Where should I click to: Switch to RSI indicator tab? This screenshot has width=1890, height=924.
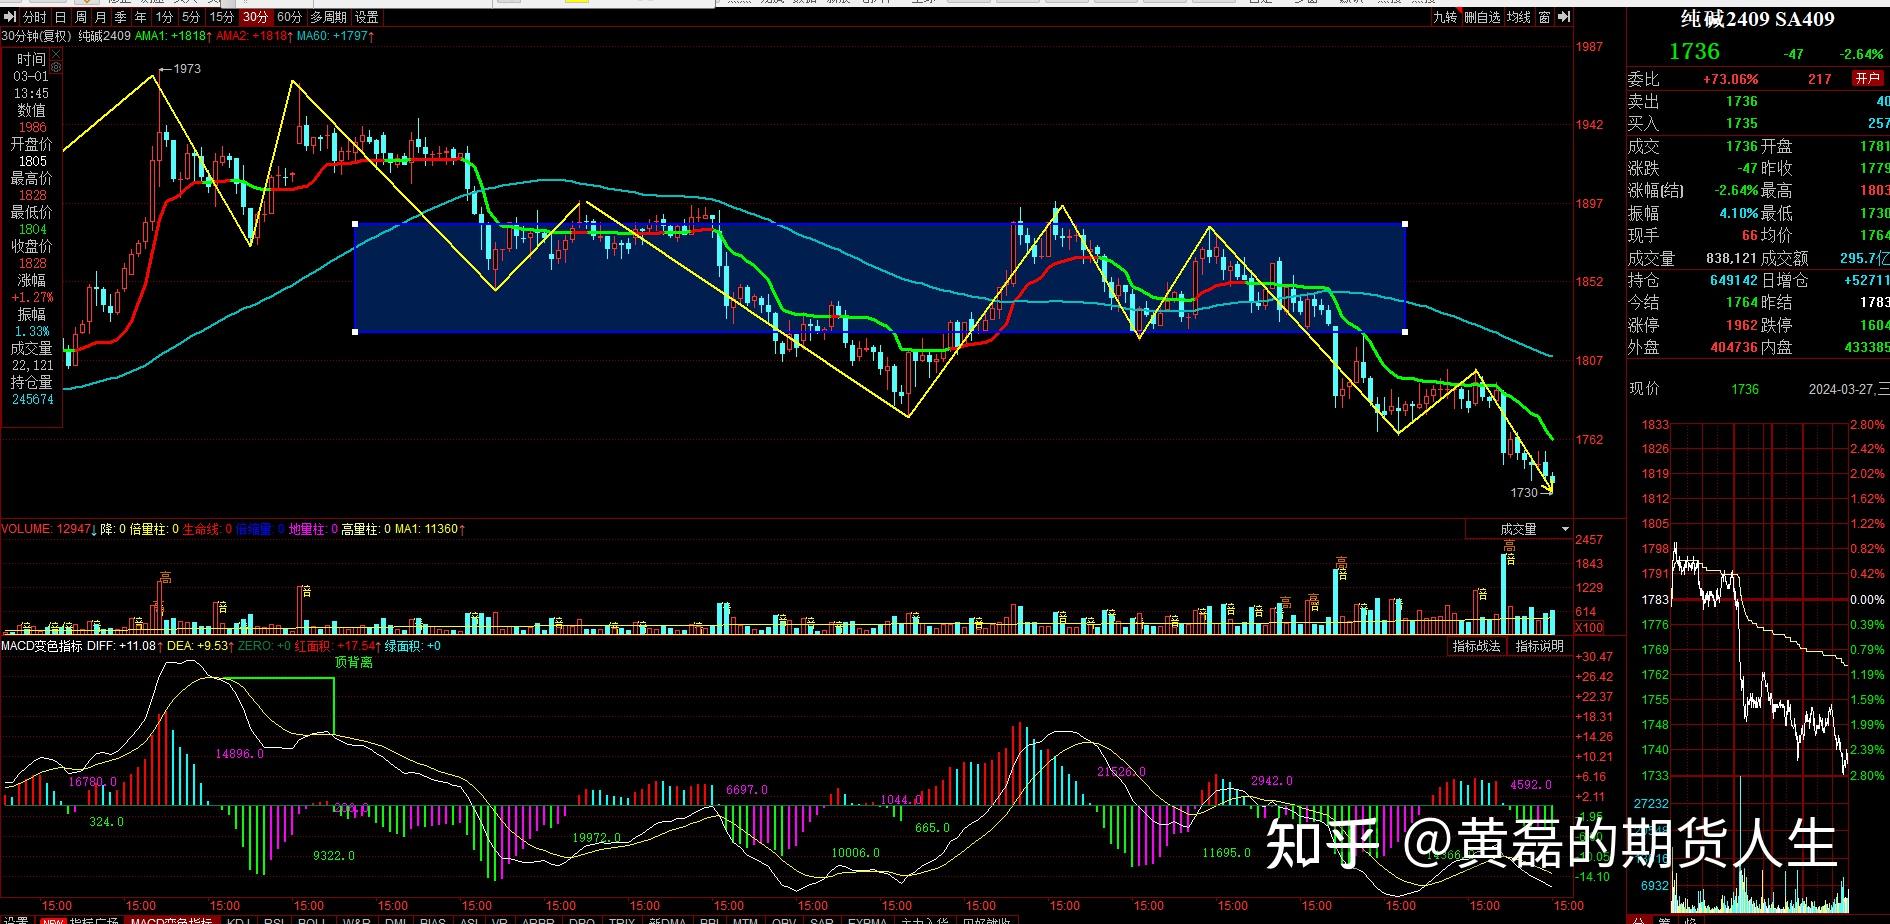tap(275, 920)
